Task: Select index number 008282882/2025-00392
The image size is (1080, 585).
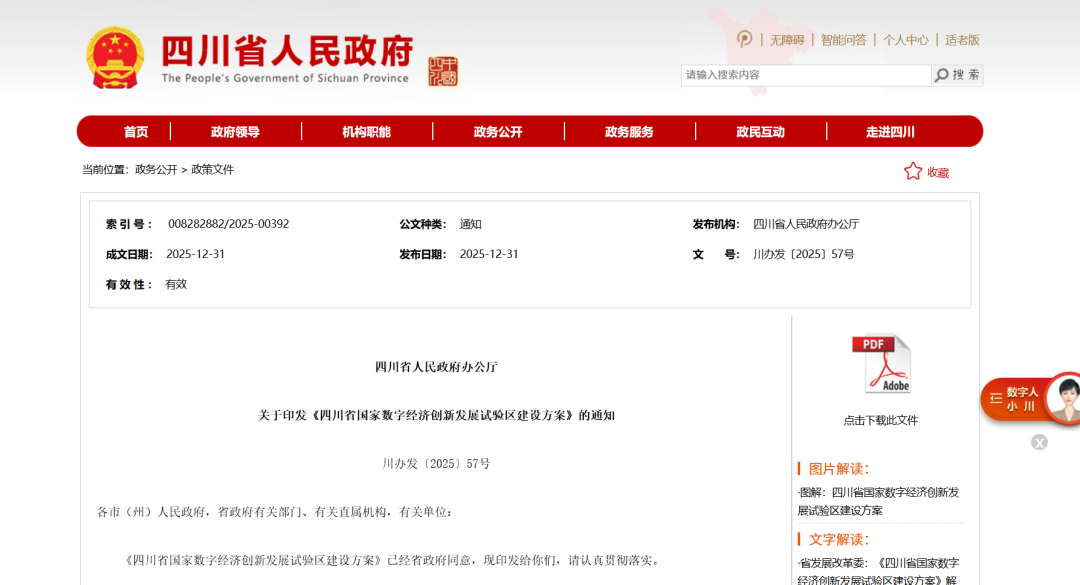Action: click(229, 224)
